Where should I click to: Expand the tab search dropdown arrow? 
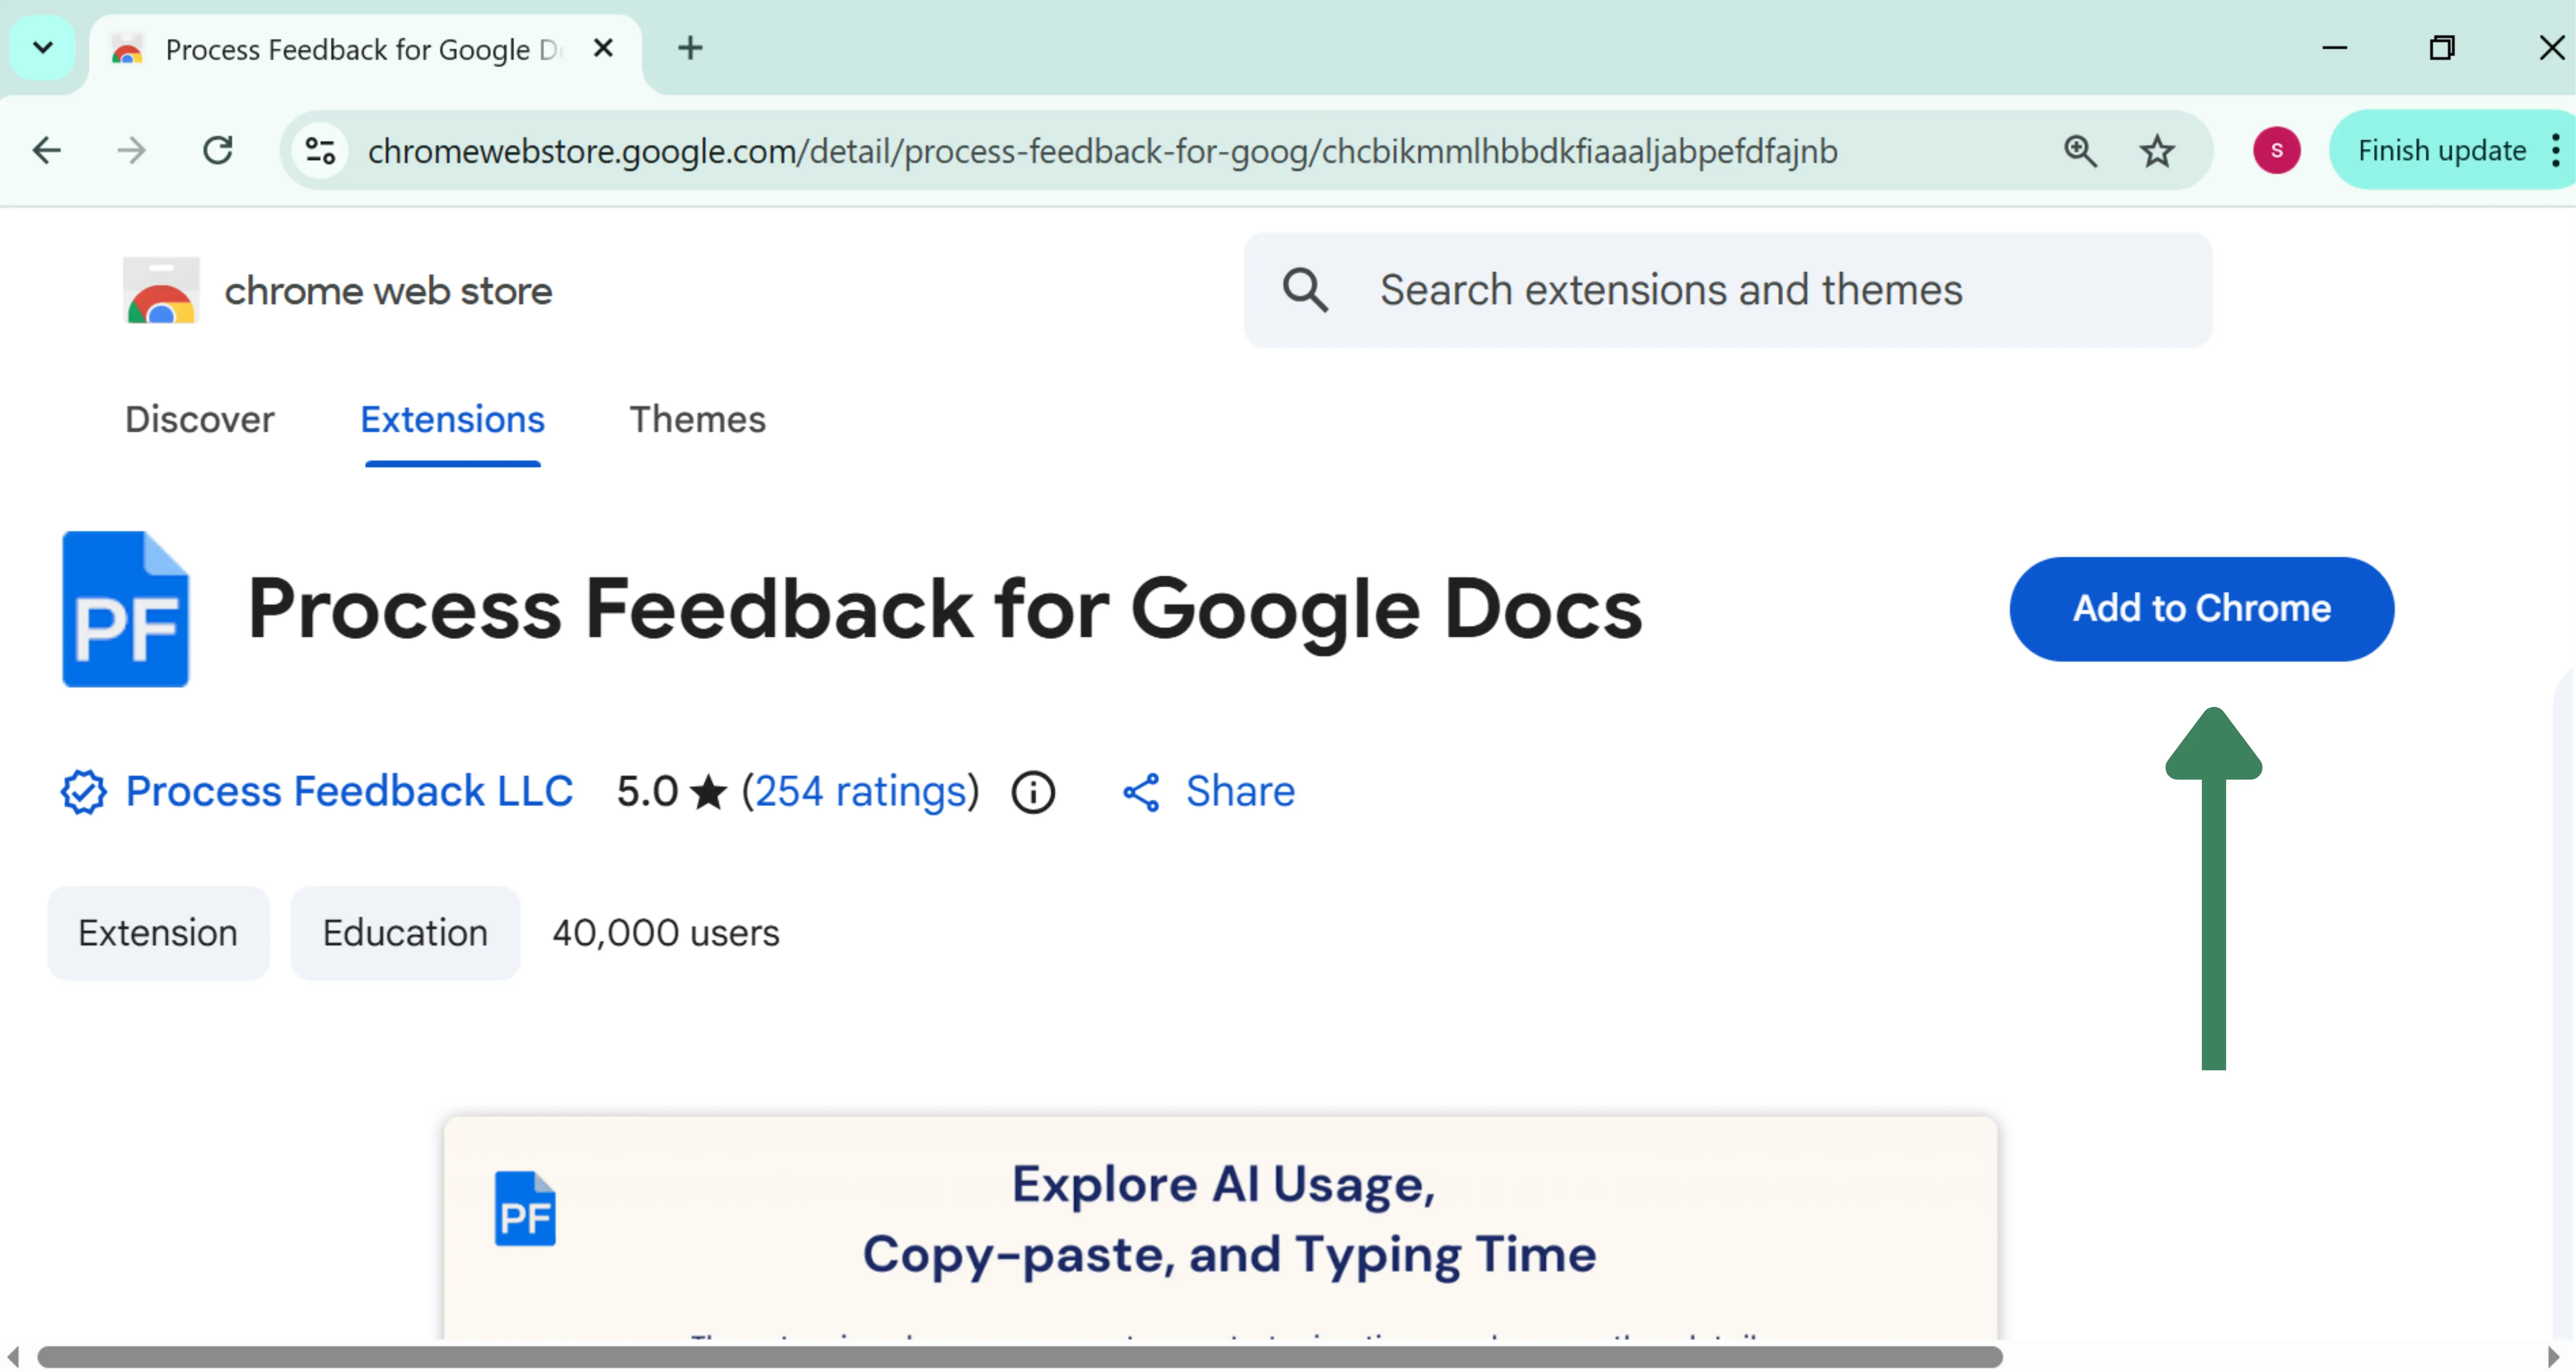[x=42, y=47]
